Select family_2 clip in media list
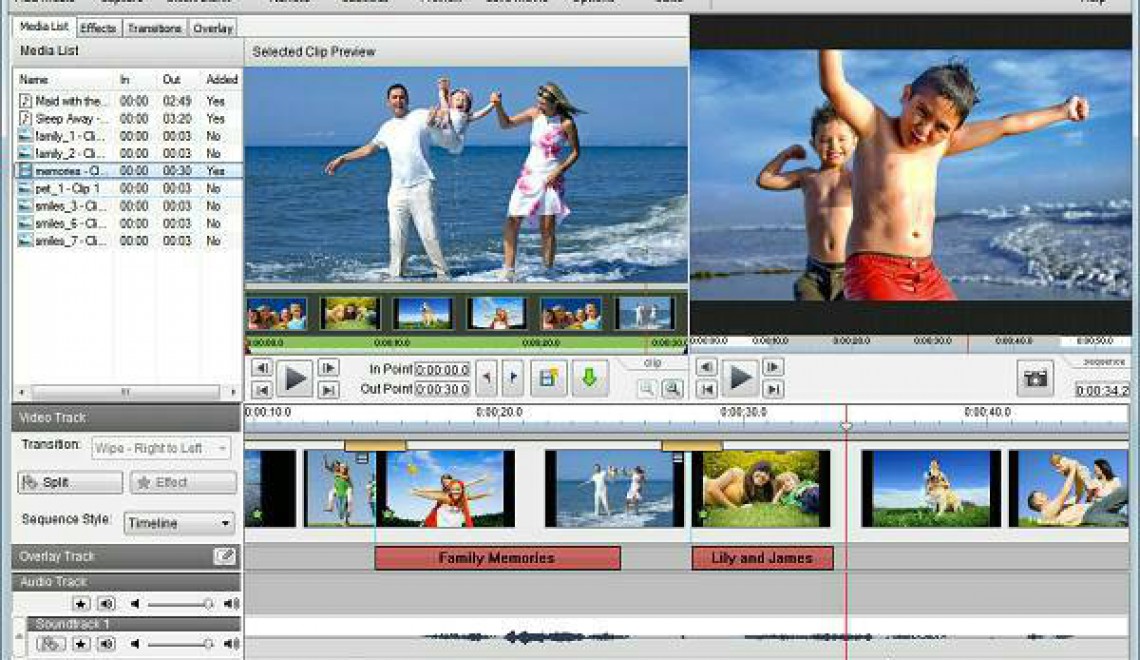This screenshot has height=660, width=1140. 127,153
